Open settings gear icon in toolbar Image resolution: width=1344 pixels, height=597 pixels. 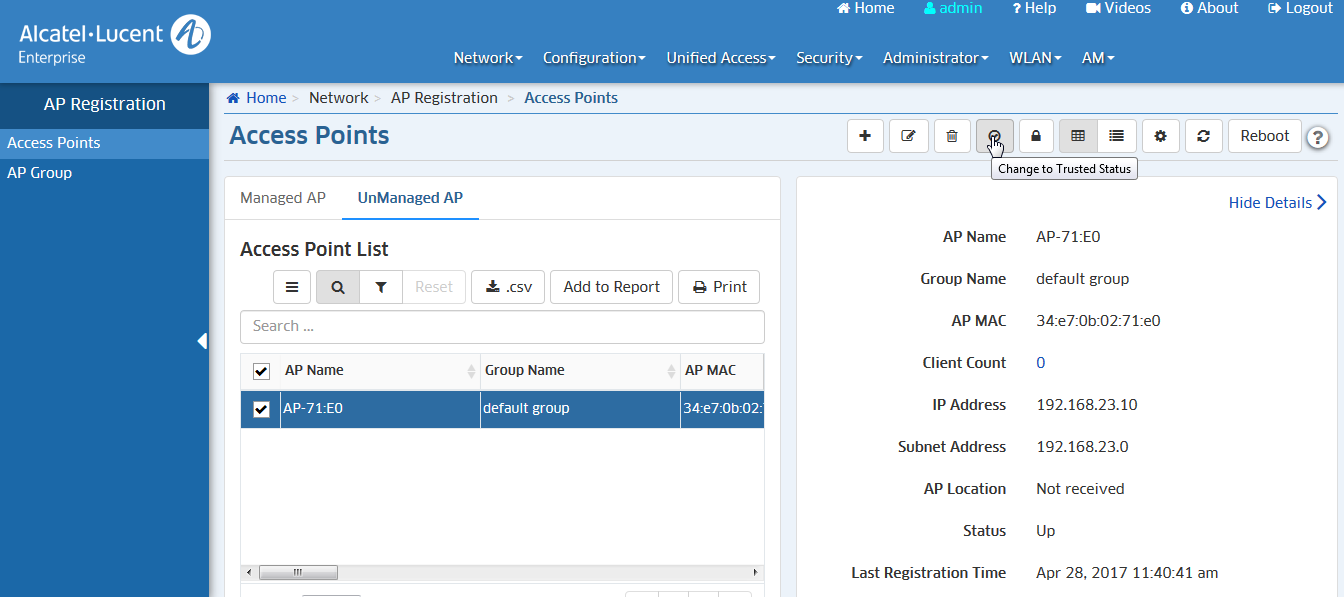1160,136
